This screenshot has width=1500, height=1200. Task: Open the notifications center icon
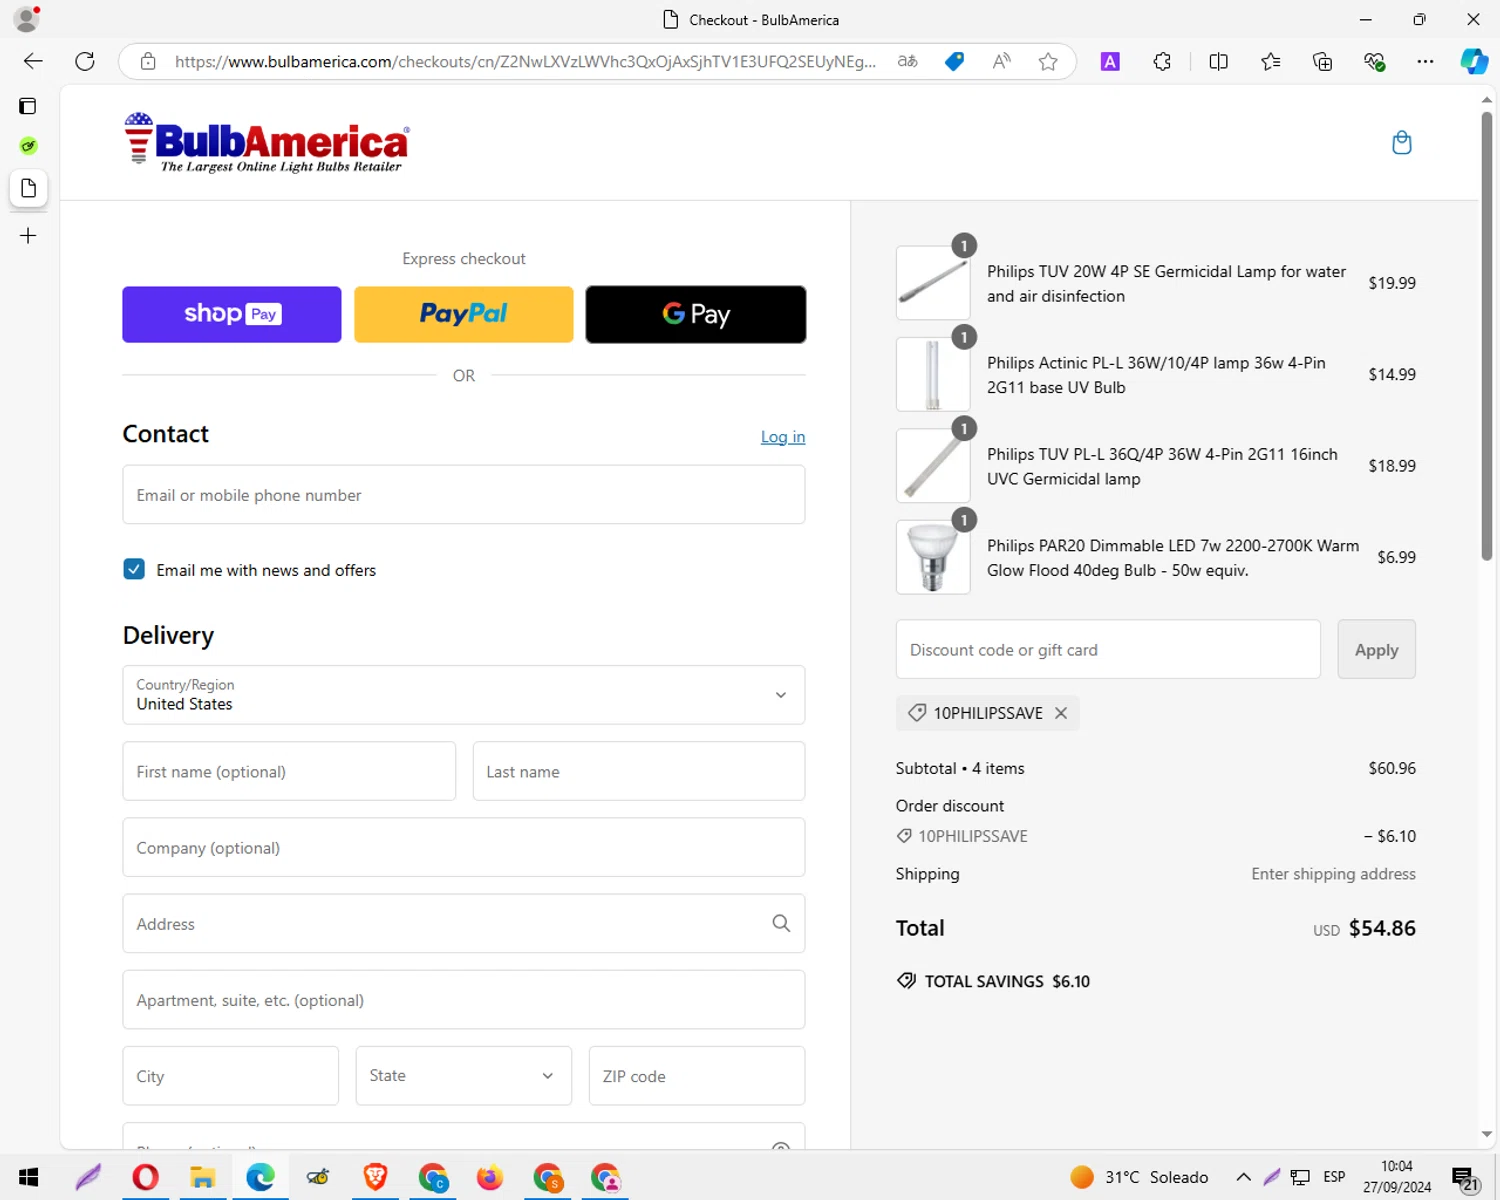1465,1178
